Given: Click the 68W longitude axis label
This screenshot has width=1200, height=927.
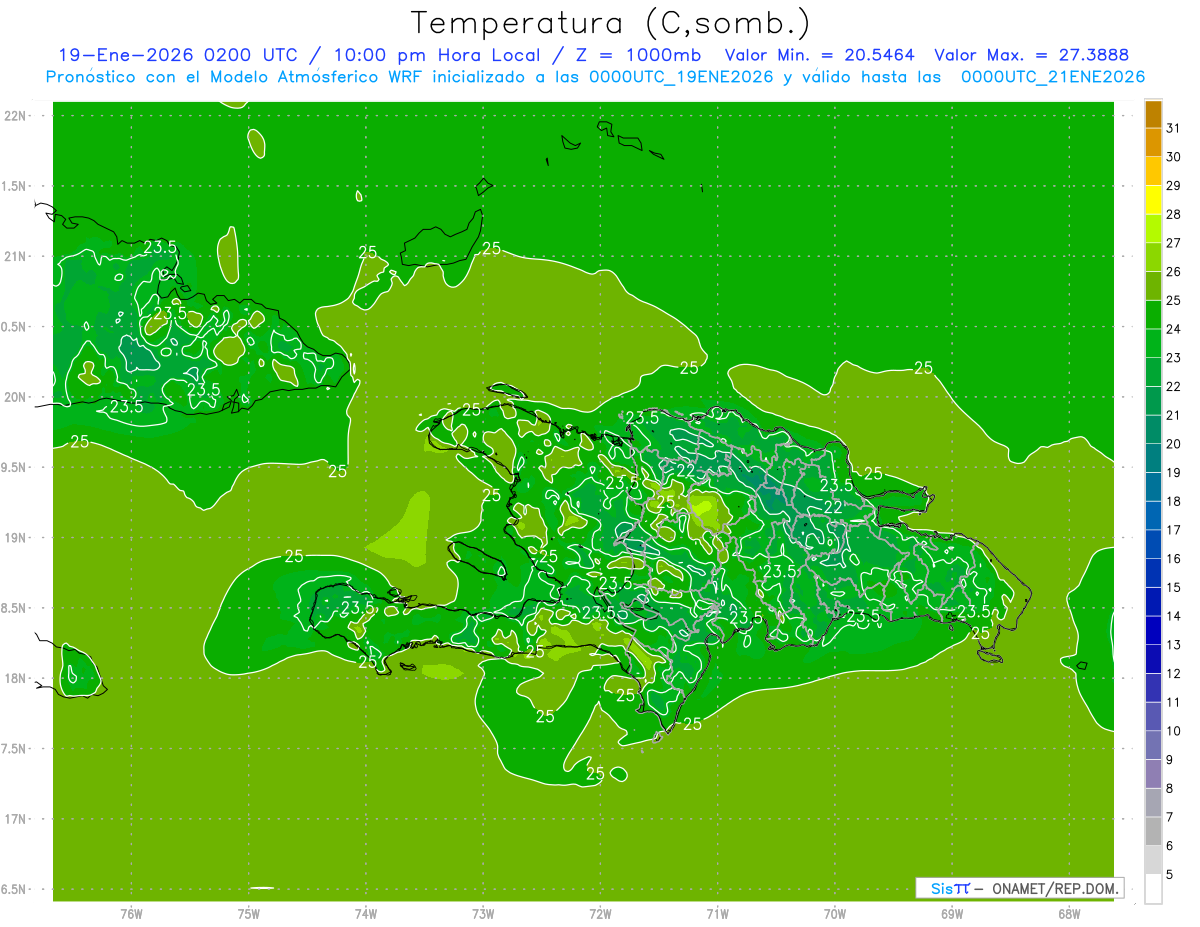Looking at the screenshot, I should point(1069,913).
